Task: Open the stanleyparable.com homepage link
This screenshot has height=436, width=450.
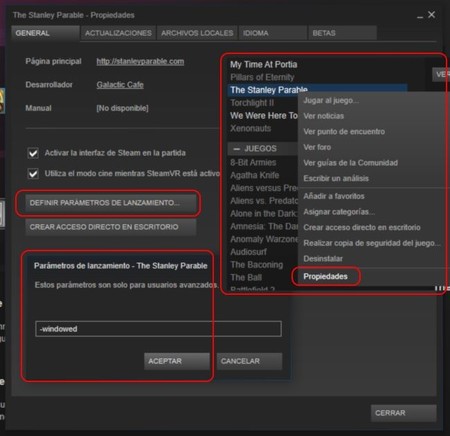Action: [x=140, y=61]
